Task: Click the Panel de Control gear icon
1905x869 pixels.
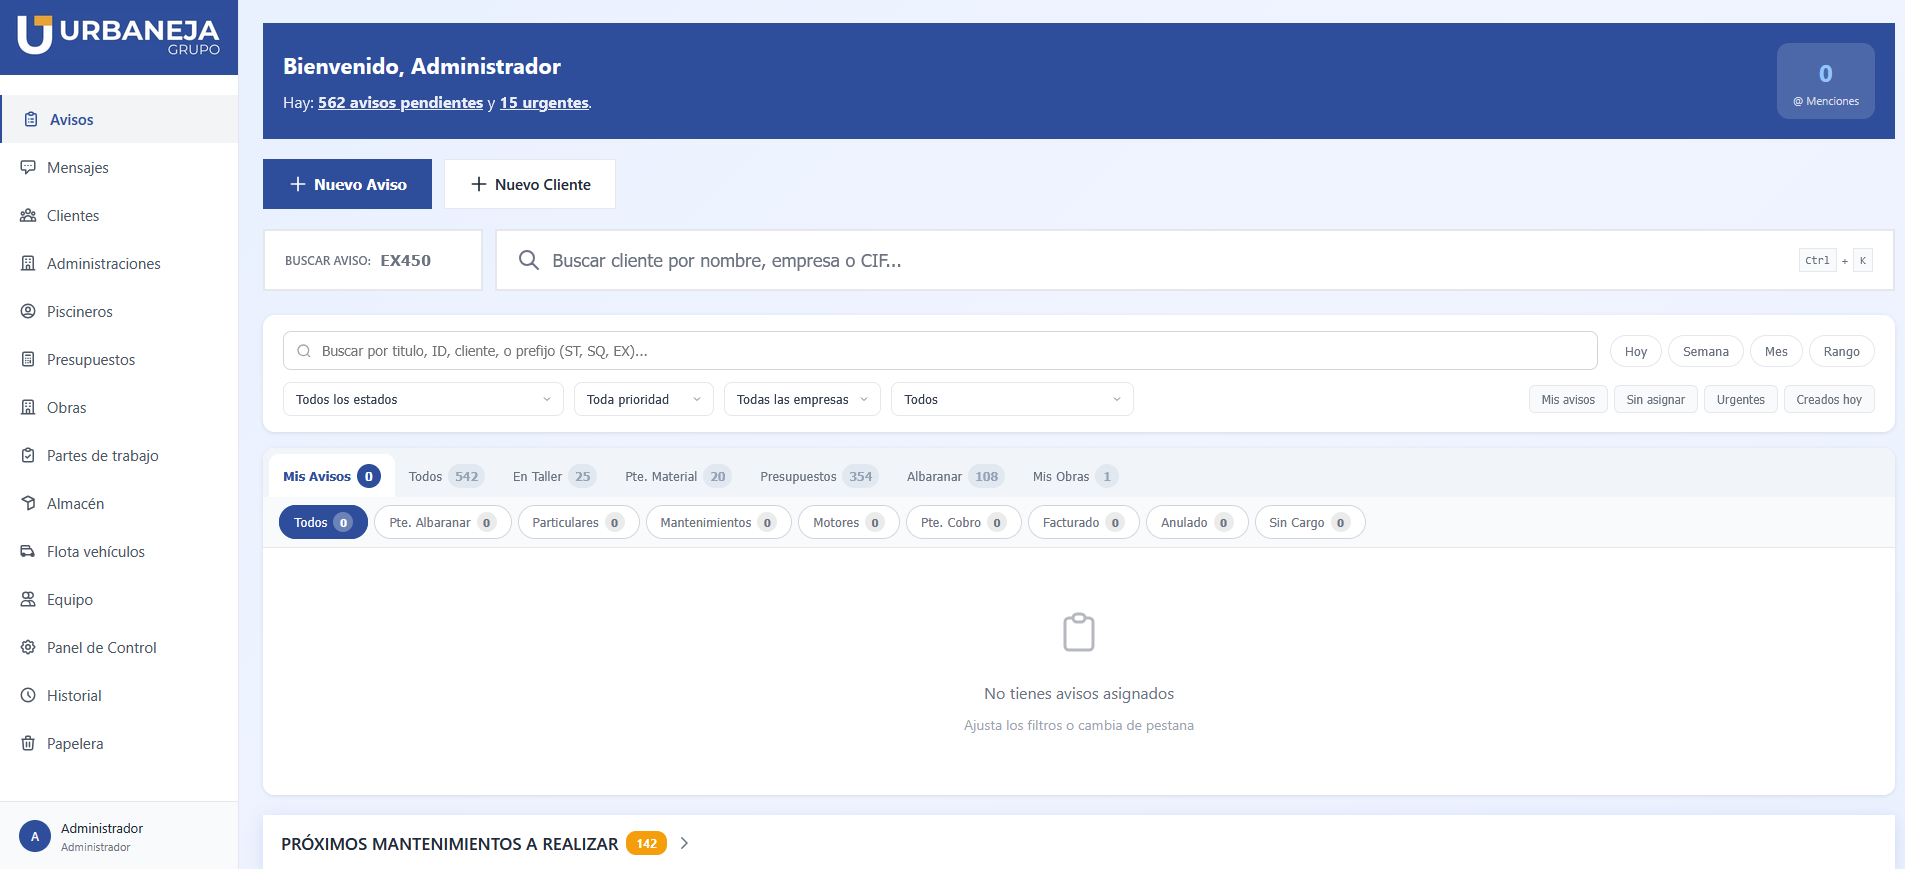Action: [28, 647]
